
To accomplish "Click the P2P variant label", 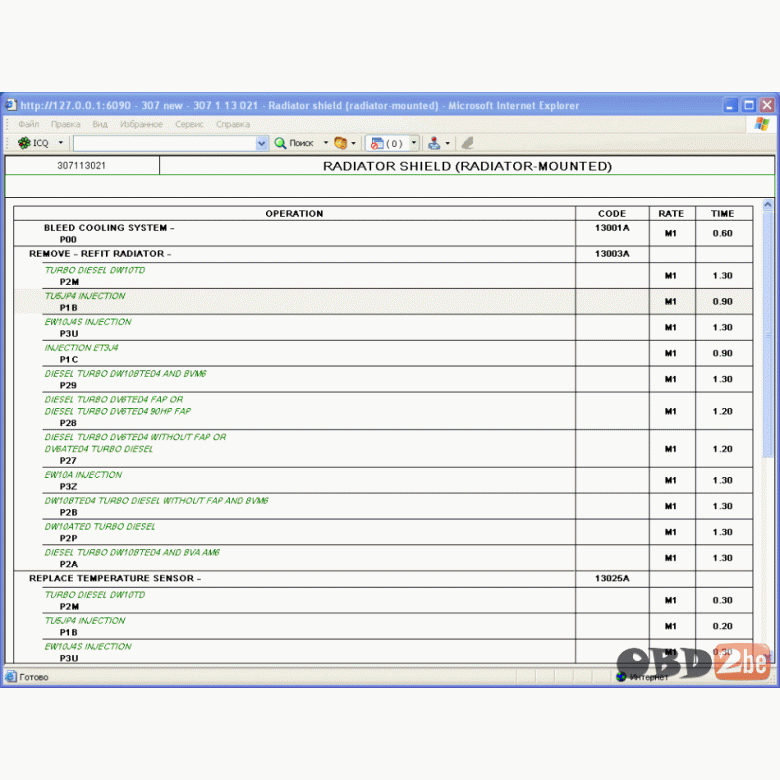I will click(68, 539).
